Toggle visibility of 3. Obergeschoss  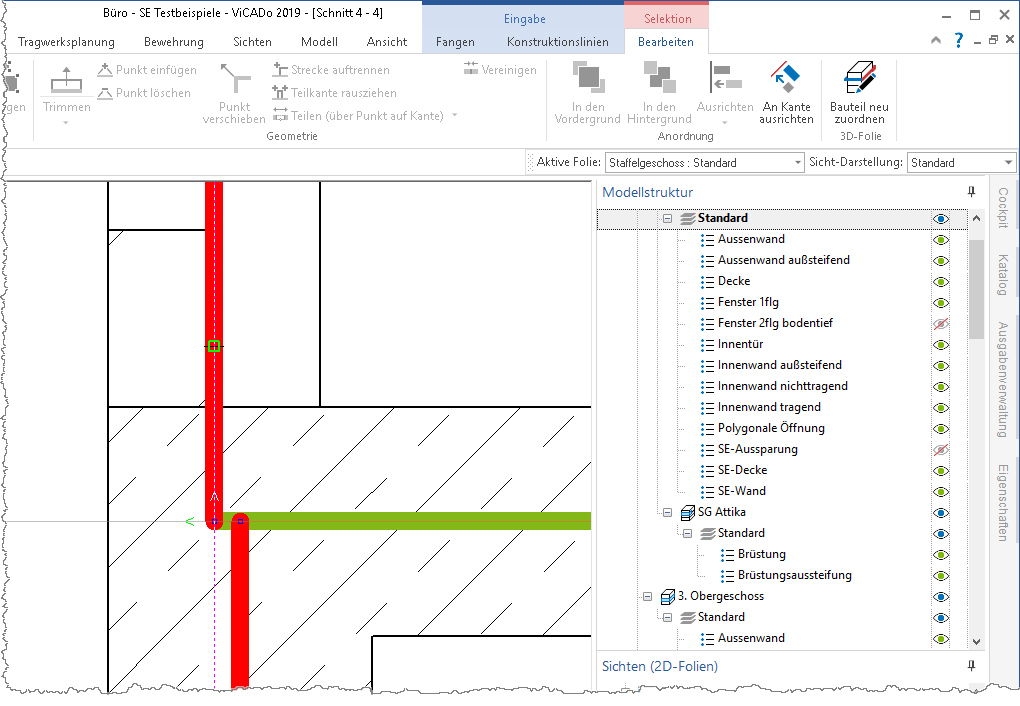[941, 597]
